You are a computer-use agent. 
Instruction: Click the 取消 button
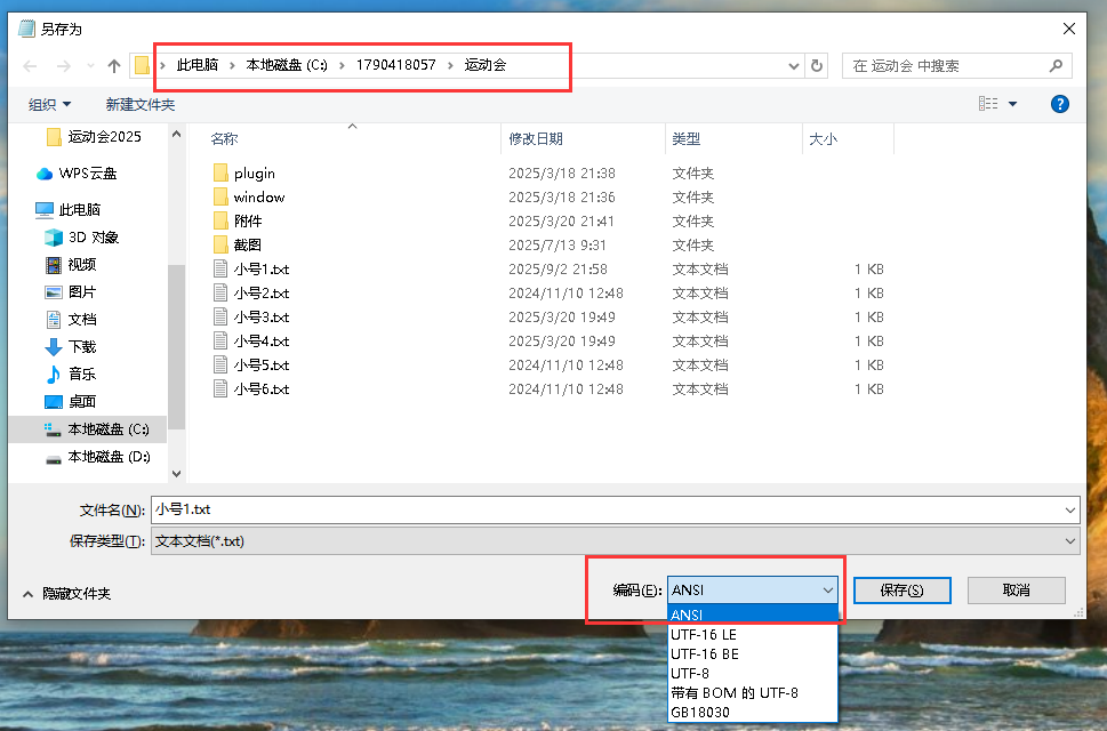tap(1016, 590)
